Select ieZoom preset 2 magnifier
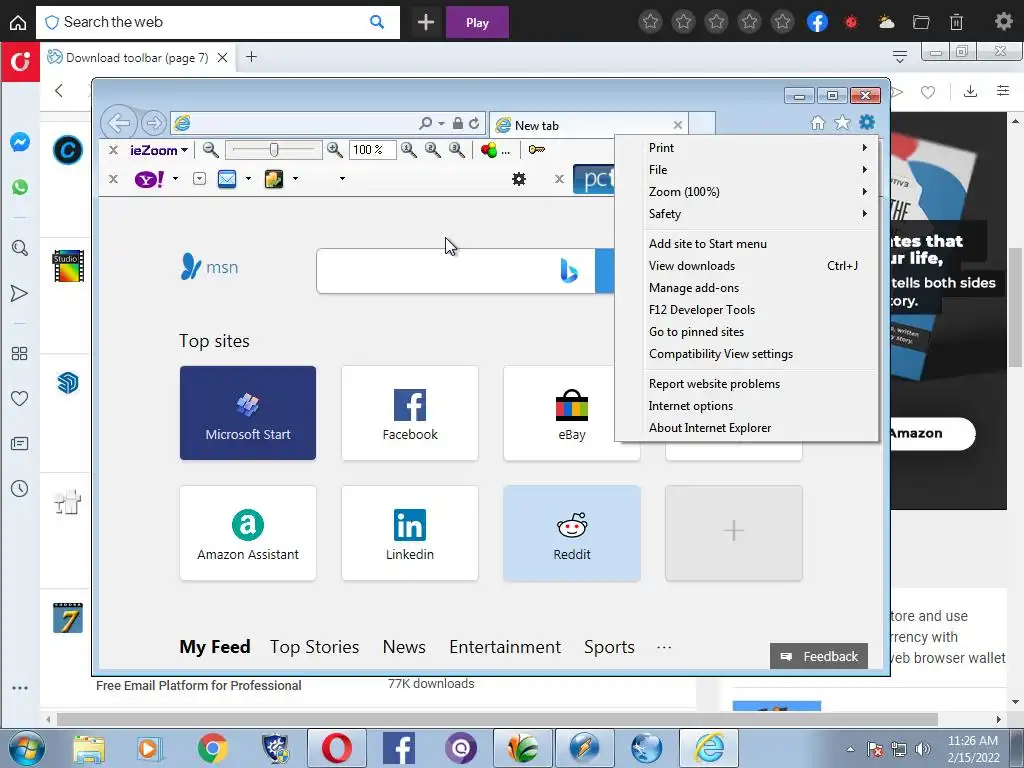Image resolution: width=1024 pixels, height=768 pixels. (433, 150)
